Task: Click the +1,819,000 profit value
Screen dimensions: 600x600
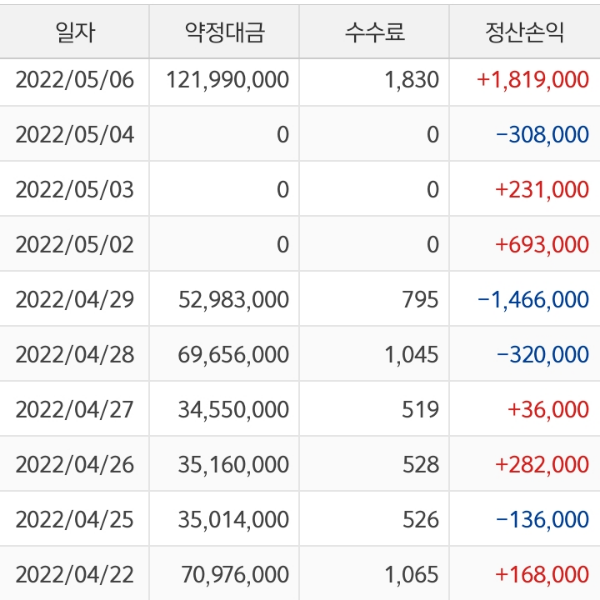Action: click(x=534, y=80)
